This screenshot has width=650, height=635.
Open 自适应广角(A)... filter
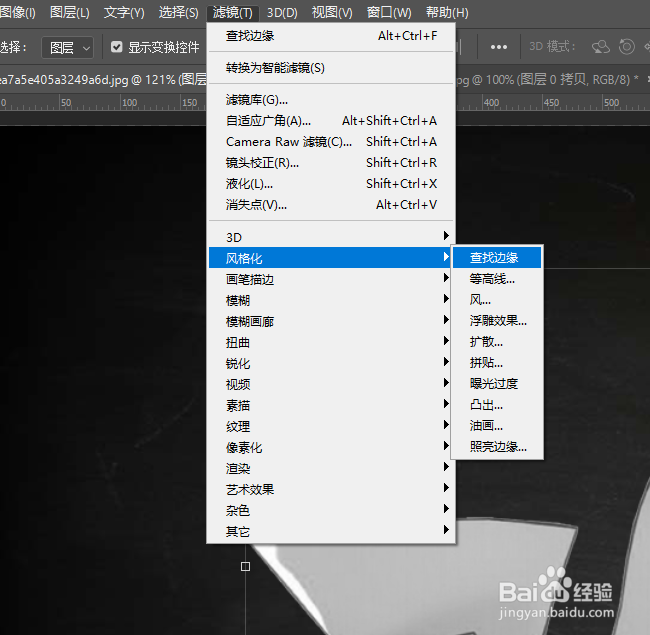pyautogui.click(x=331, y=121)
